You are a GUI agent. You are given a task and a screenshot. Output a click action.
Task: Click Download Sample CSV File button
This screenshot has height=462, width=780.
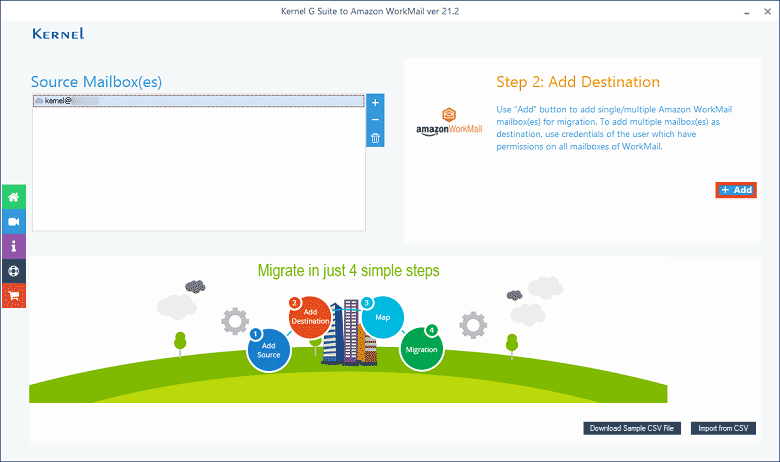click(x=632, y=428)
